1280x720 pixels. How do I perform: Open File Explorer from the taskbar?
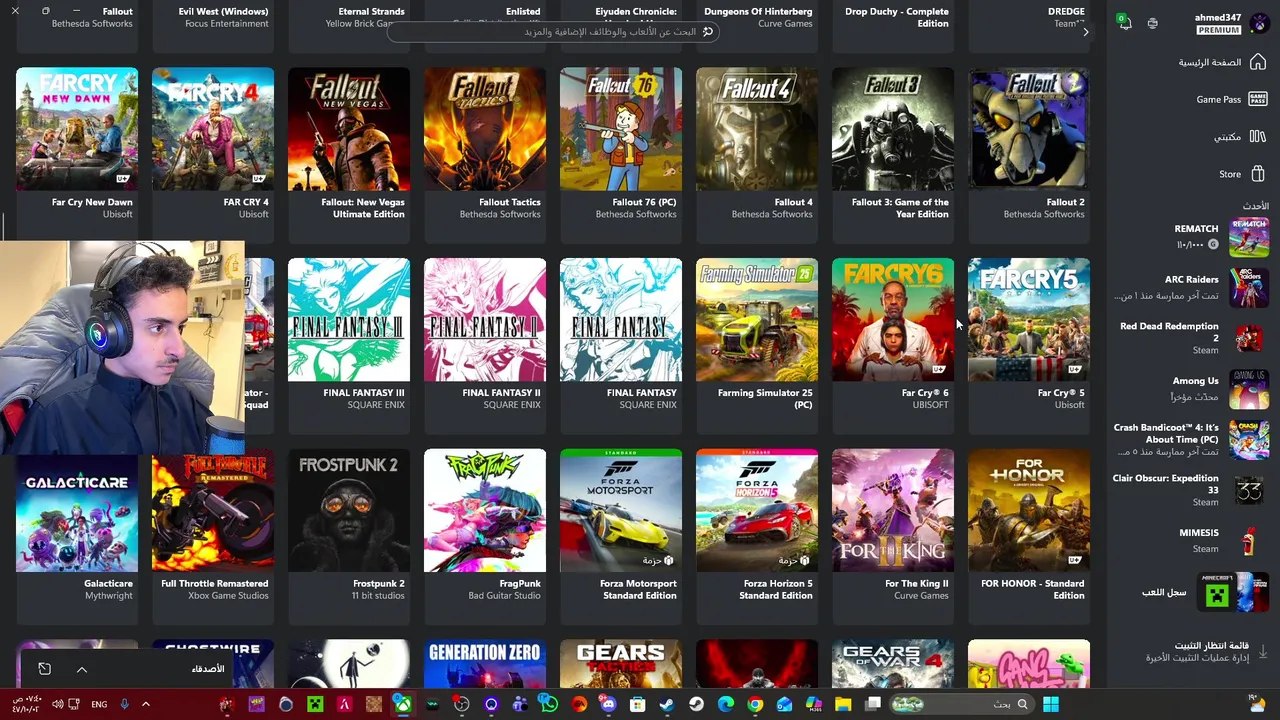coord(843,704)
